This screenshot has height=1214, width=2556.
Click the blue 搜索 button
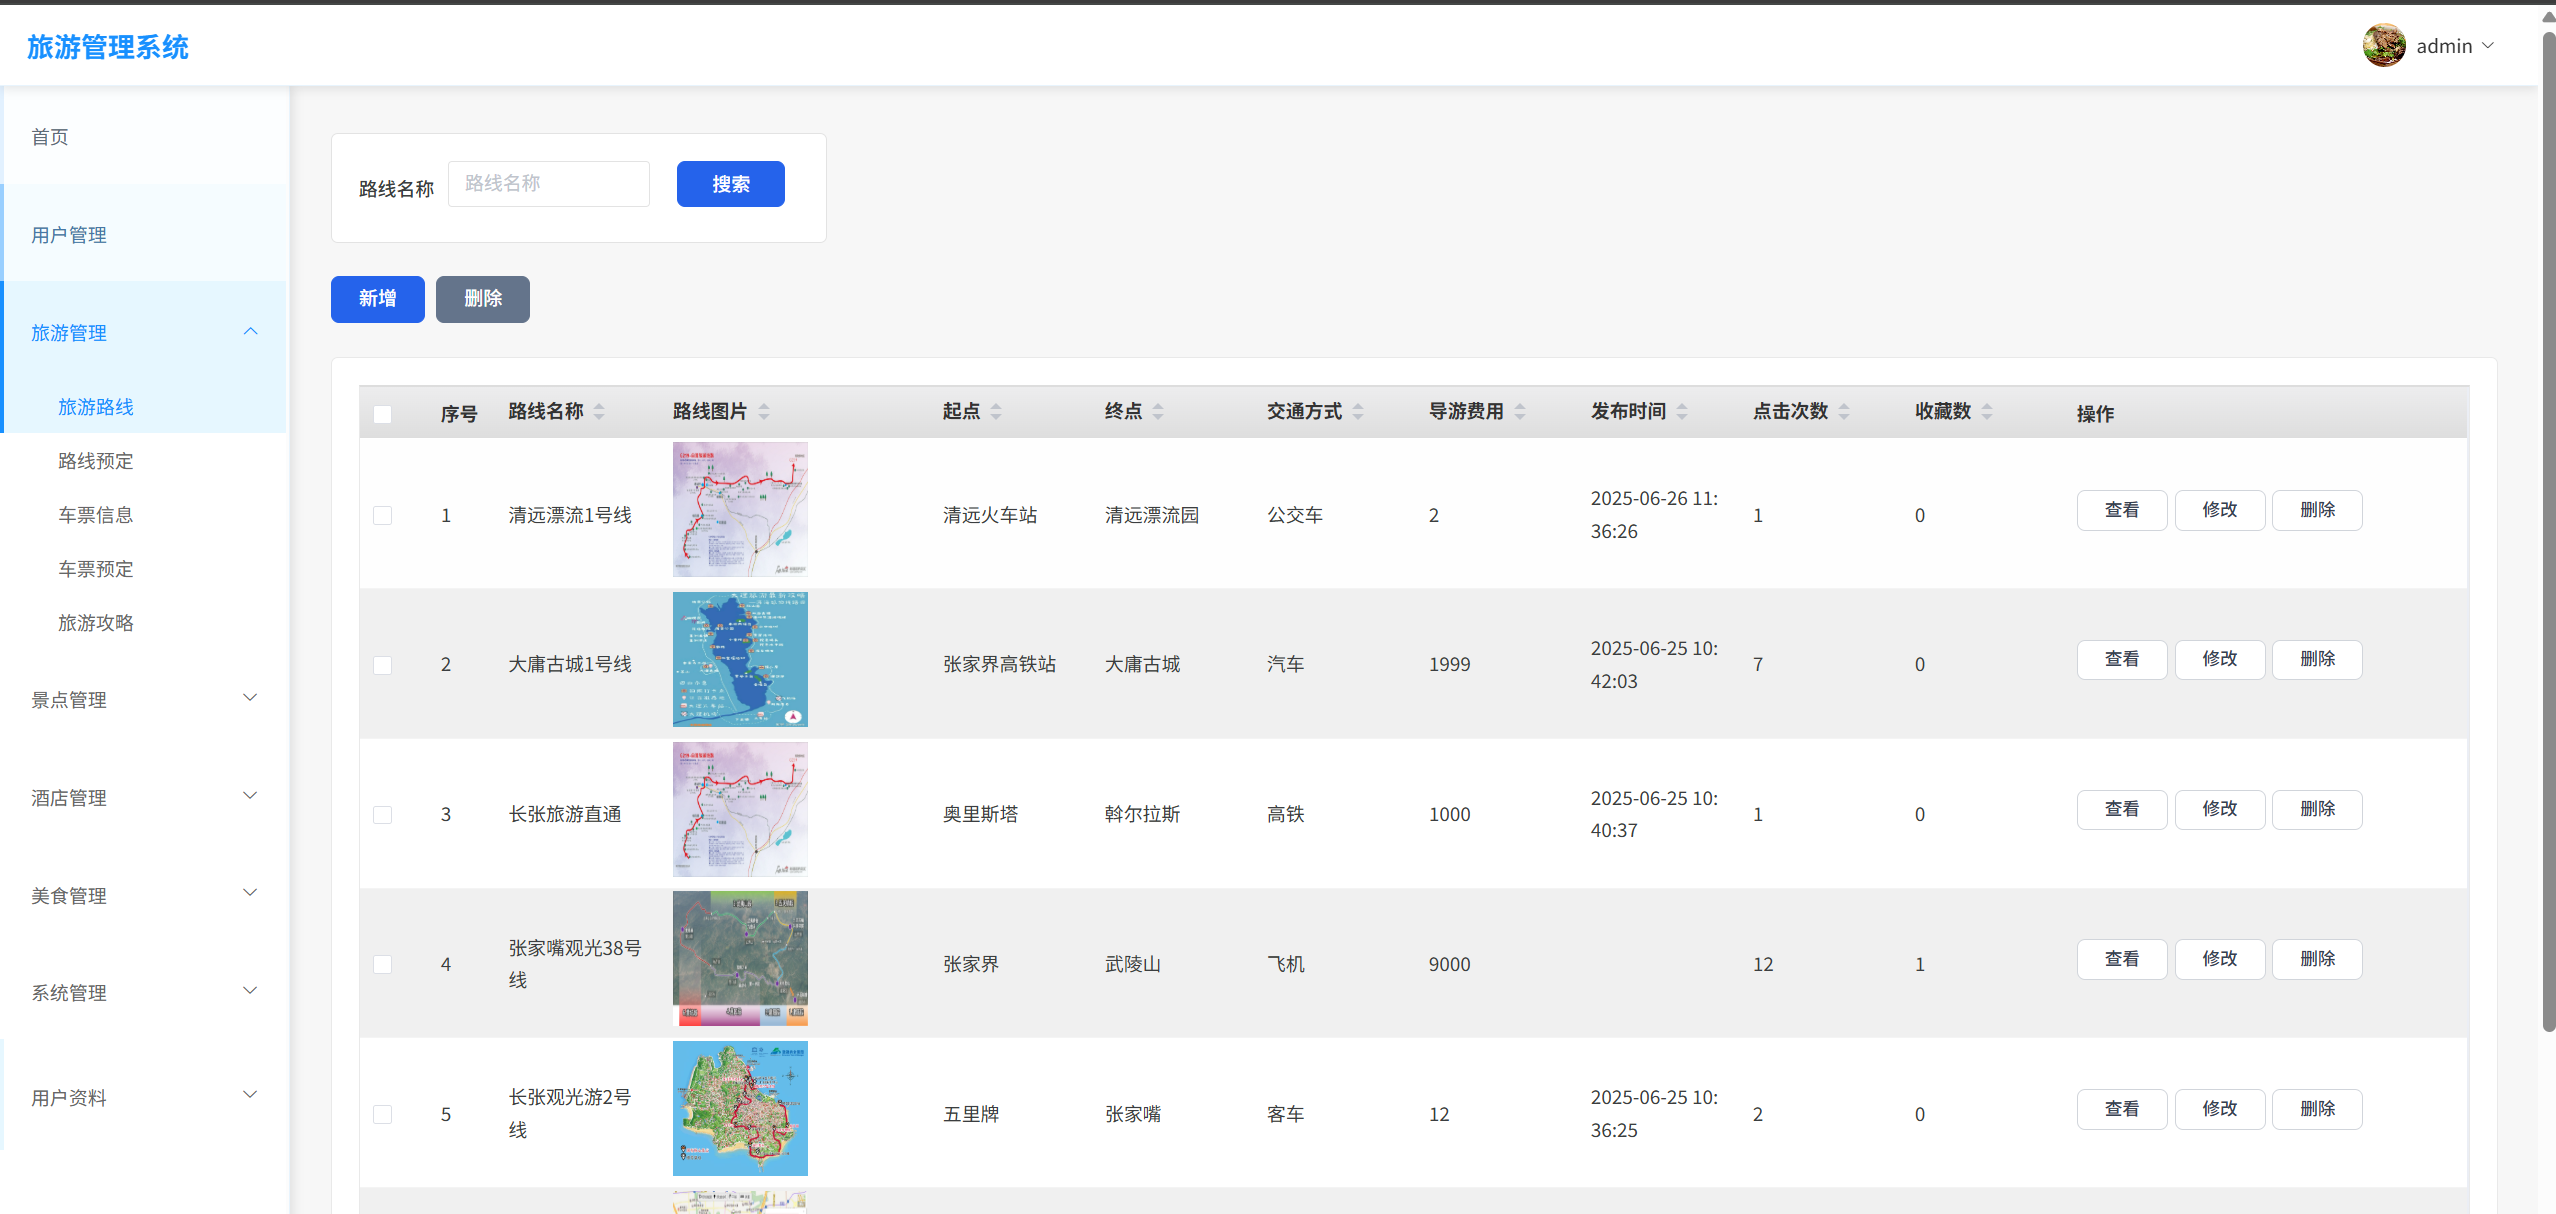tap(730, 184)
